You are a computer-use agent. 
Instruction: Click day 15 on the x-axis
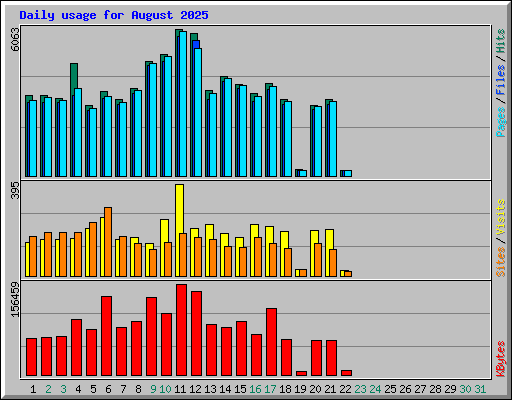[x=240, y=389]
